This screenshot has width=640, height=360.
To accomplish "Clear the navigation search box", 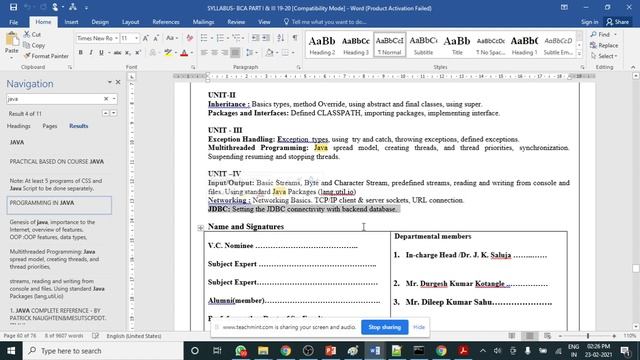I will [106, 99].
